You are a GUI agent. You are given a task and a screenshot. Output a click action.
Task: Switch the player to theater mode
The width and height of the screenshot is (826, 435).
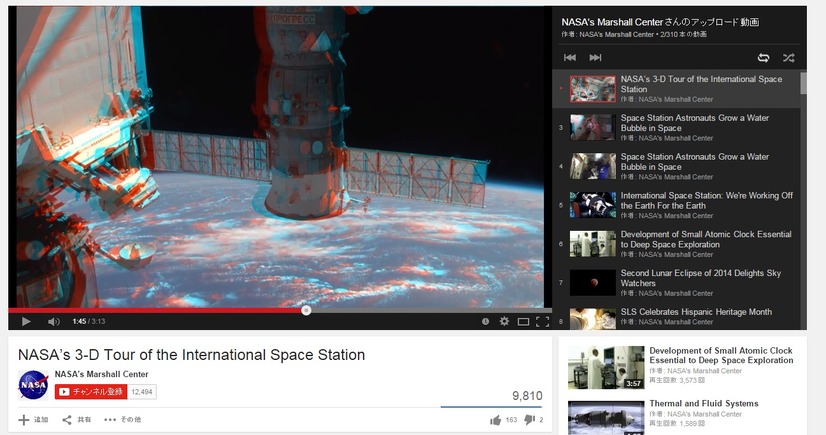click(523, 321)
